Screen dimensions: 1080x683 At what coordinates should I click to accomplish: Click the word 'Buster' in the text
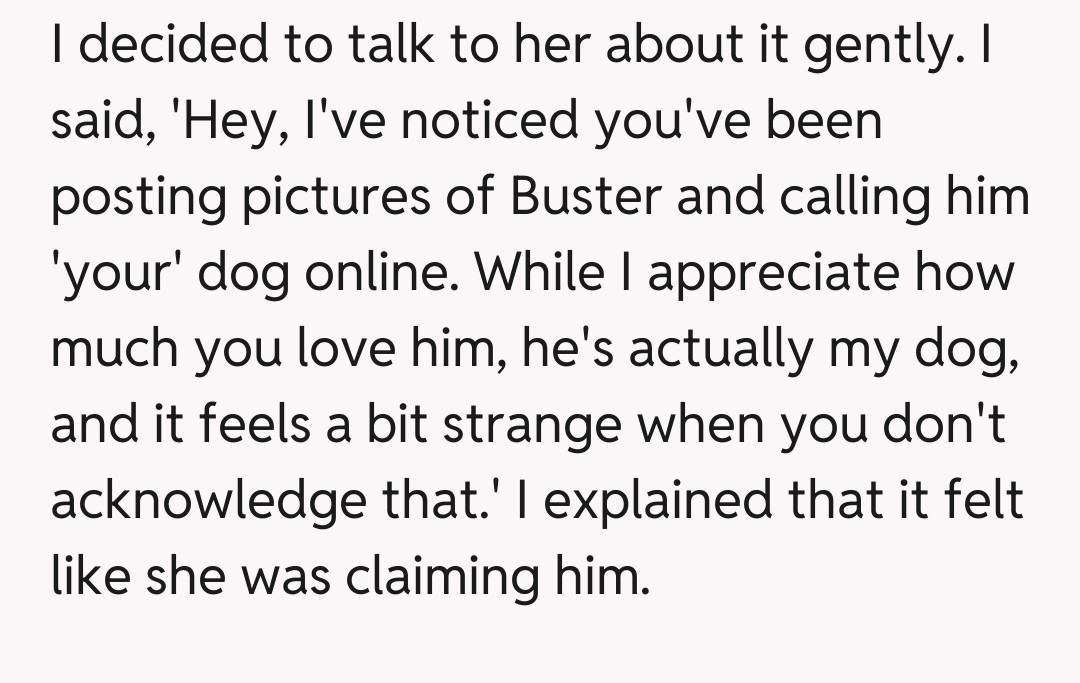(586, 196)
